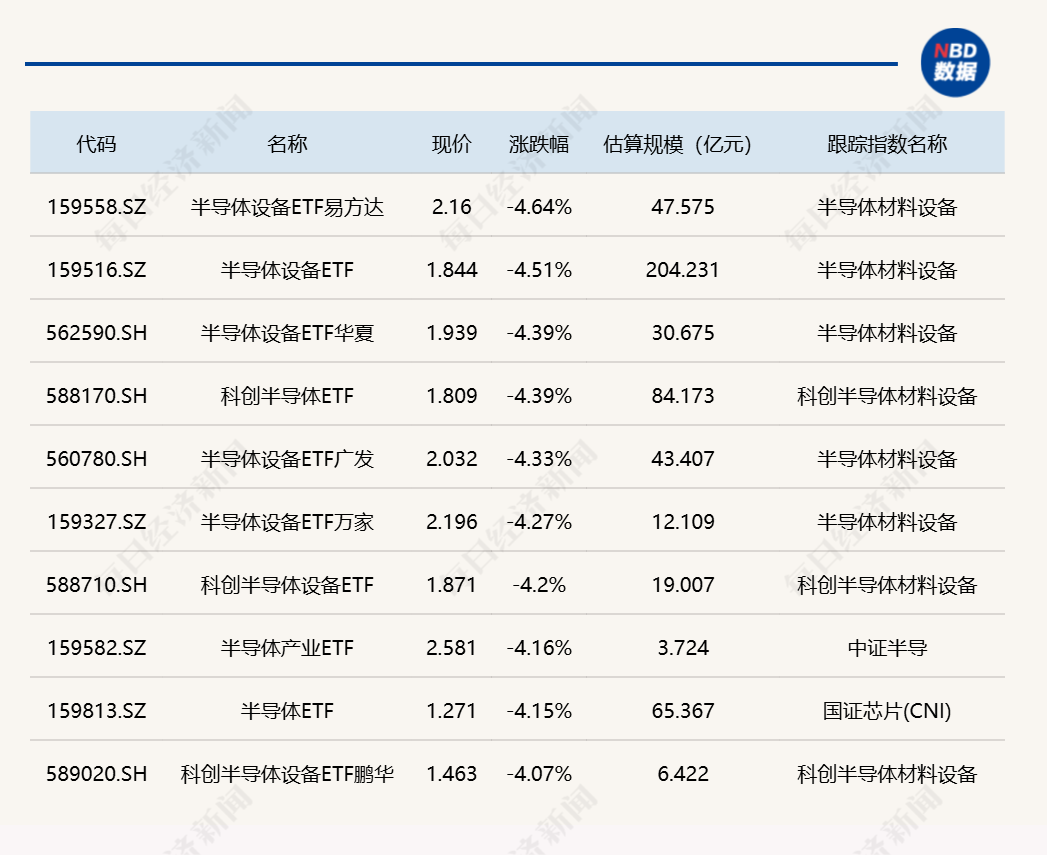Select code 159558.SZ
The height and width of the screenshot is (855, 1047).
point(96,207)
